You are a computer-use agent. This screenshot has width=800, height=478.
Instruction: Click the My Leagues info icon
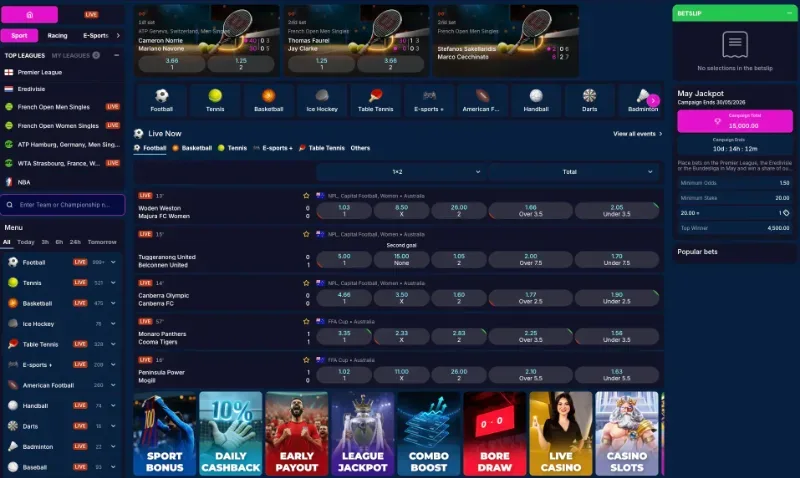point(96,55)
